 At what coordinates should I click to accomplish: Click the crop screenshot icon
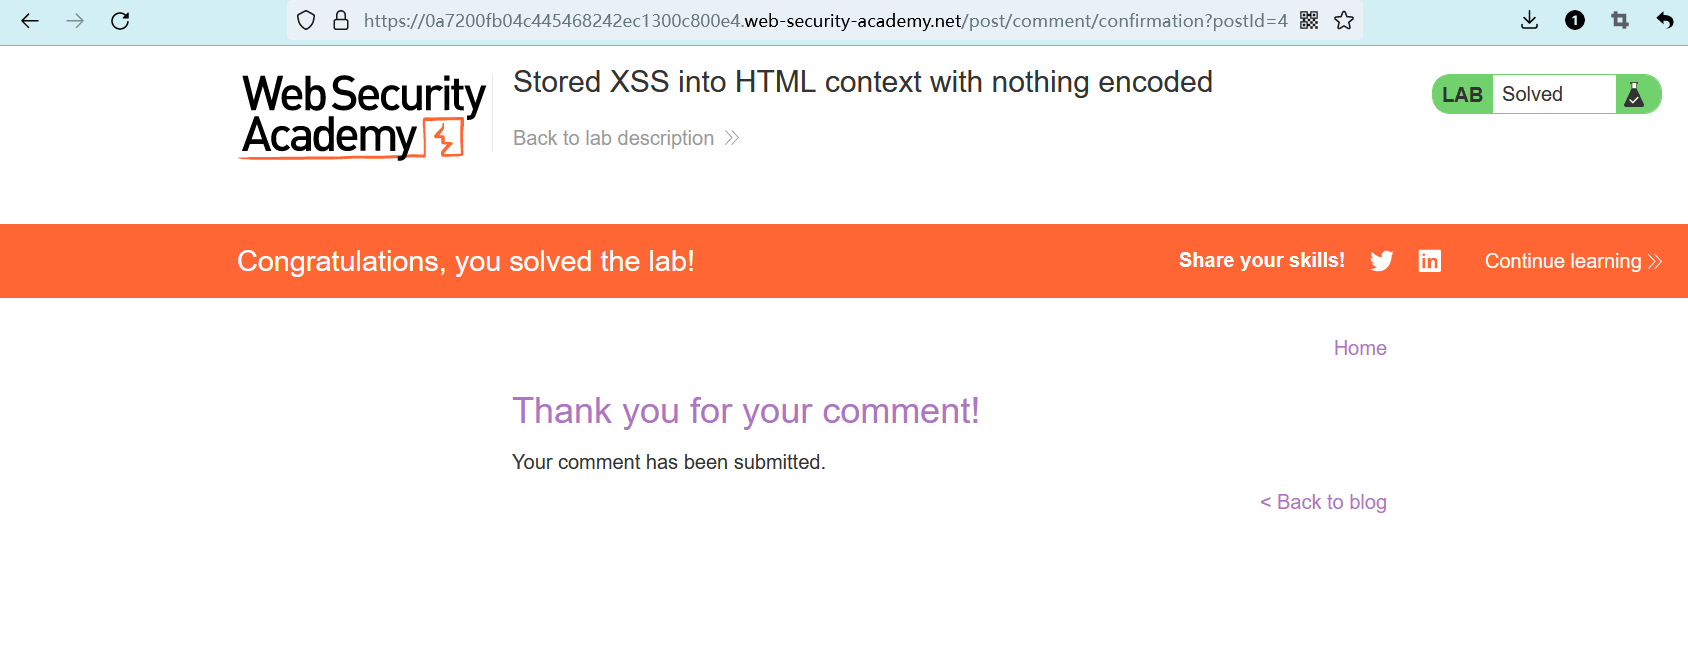click(1620, 21)
